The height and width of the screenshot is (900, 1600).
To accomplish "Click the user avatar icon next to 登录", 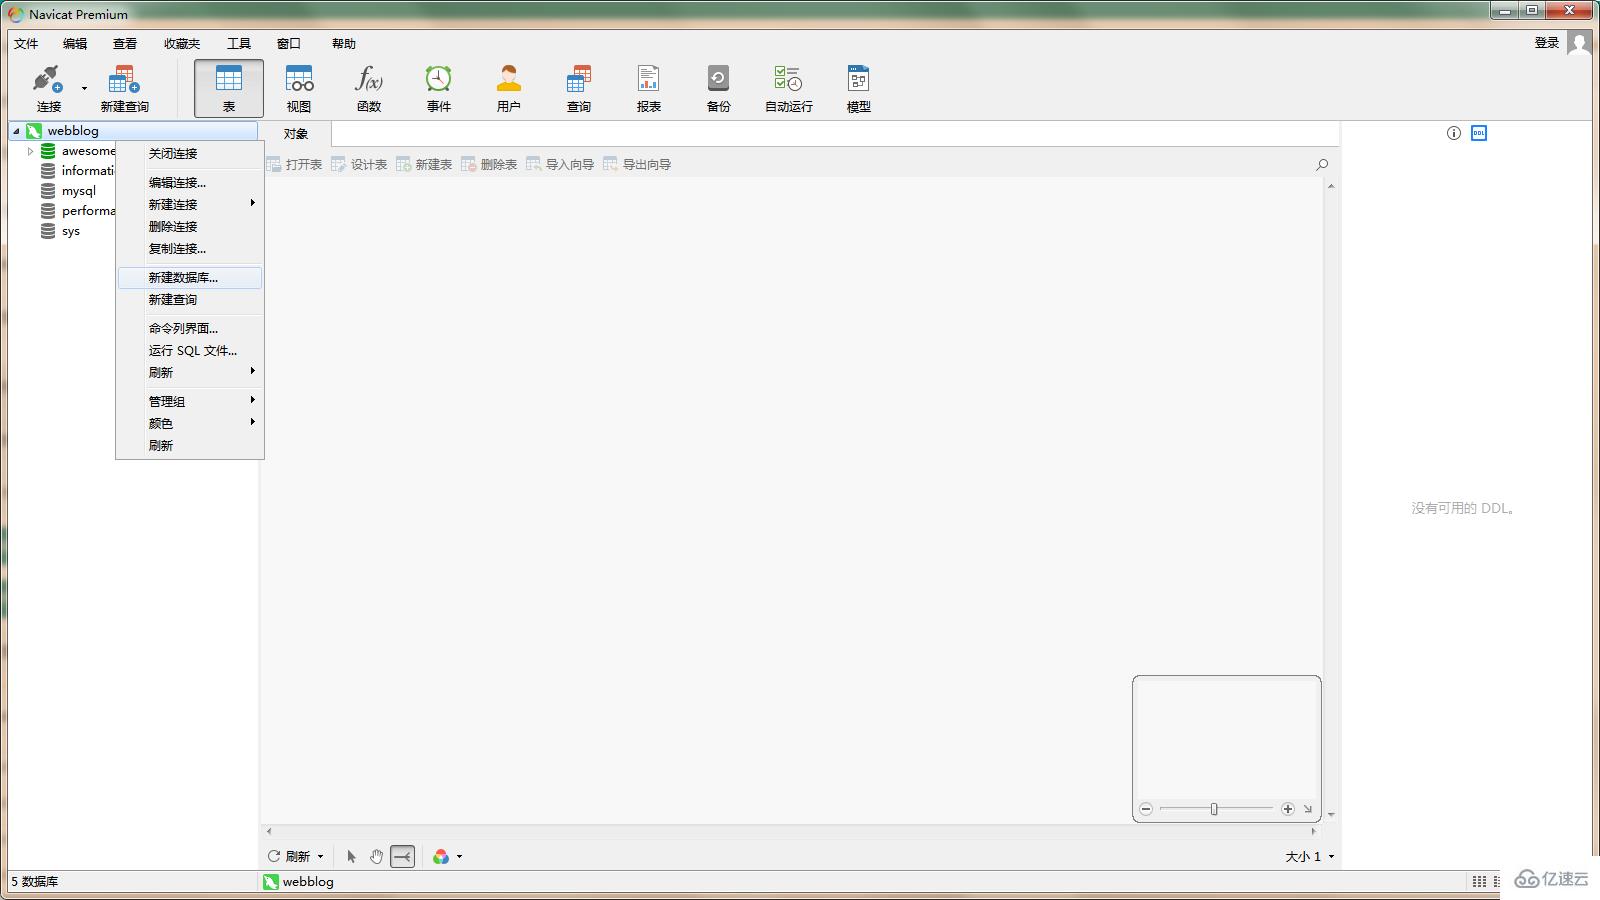I will coord(1579,43).
